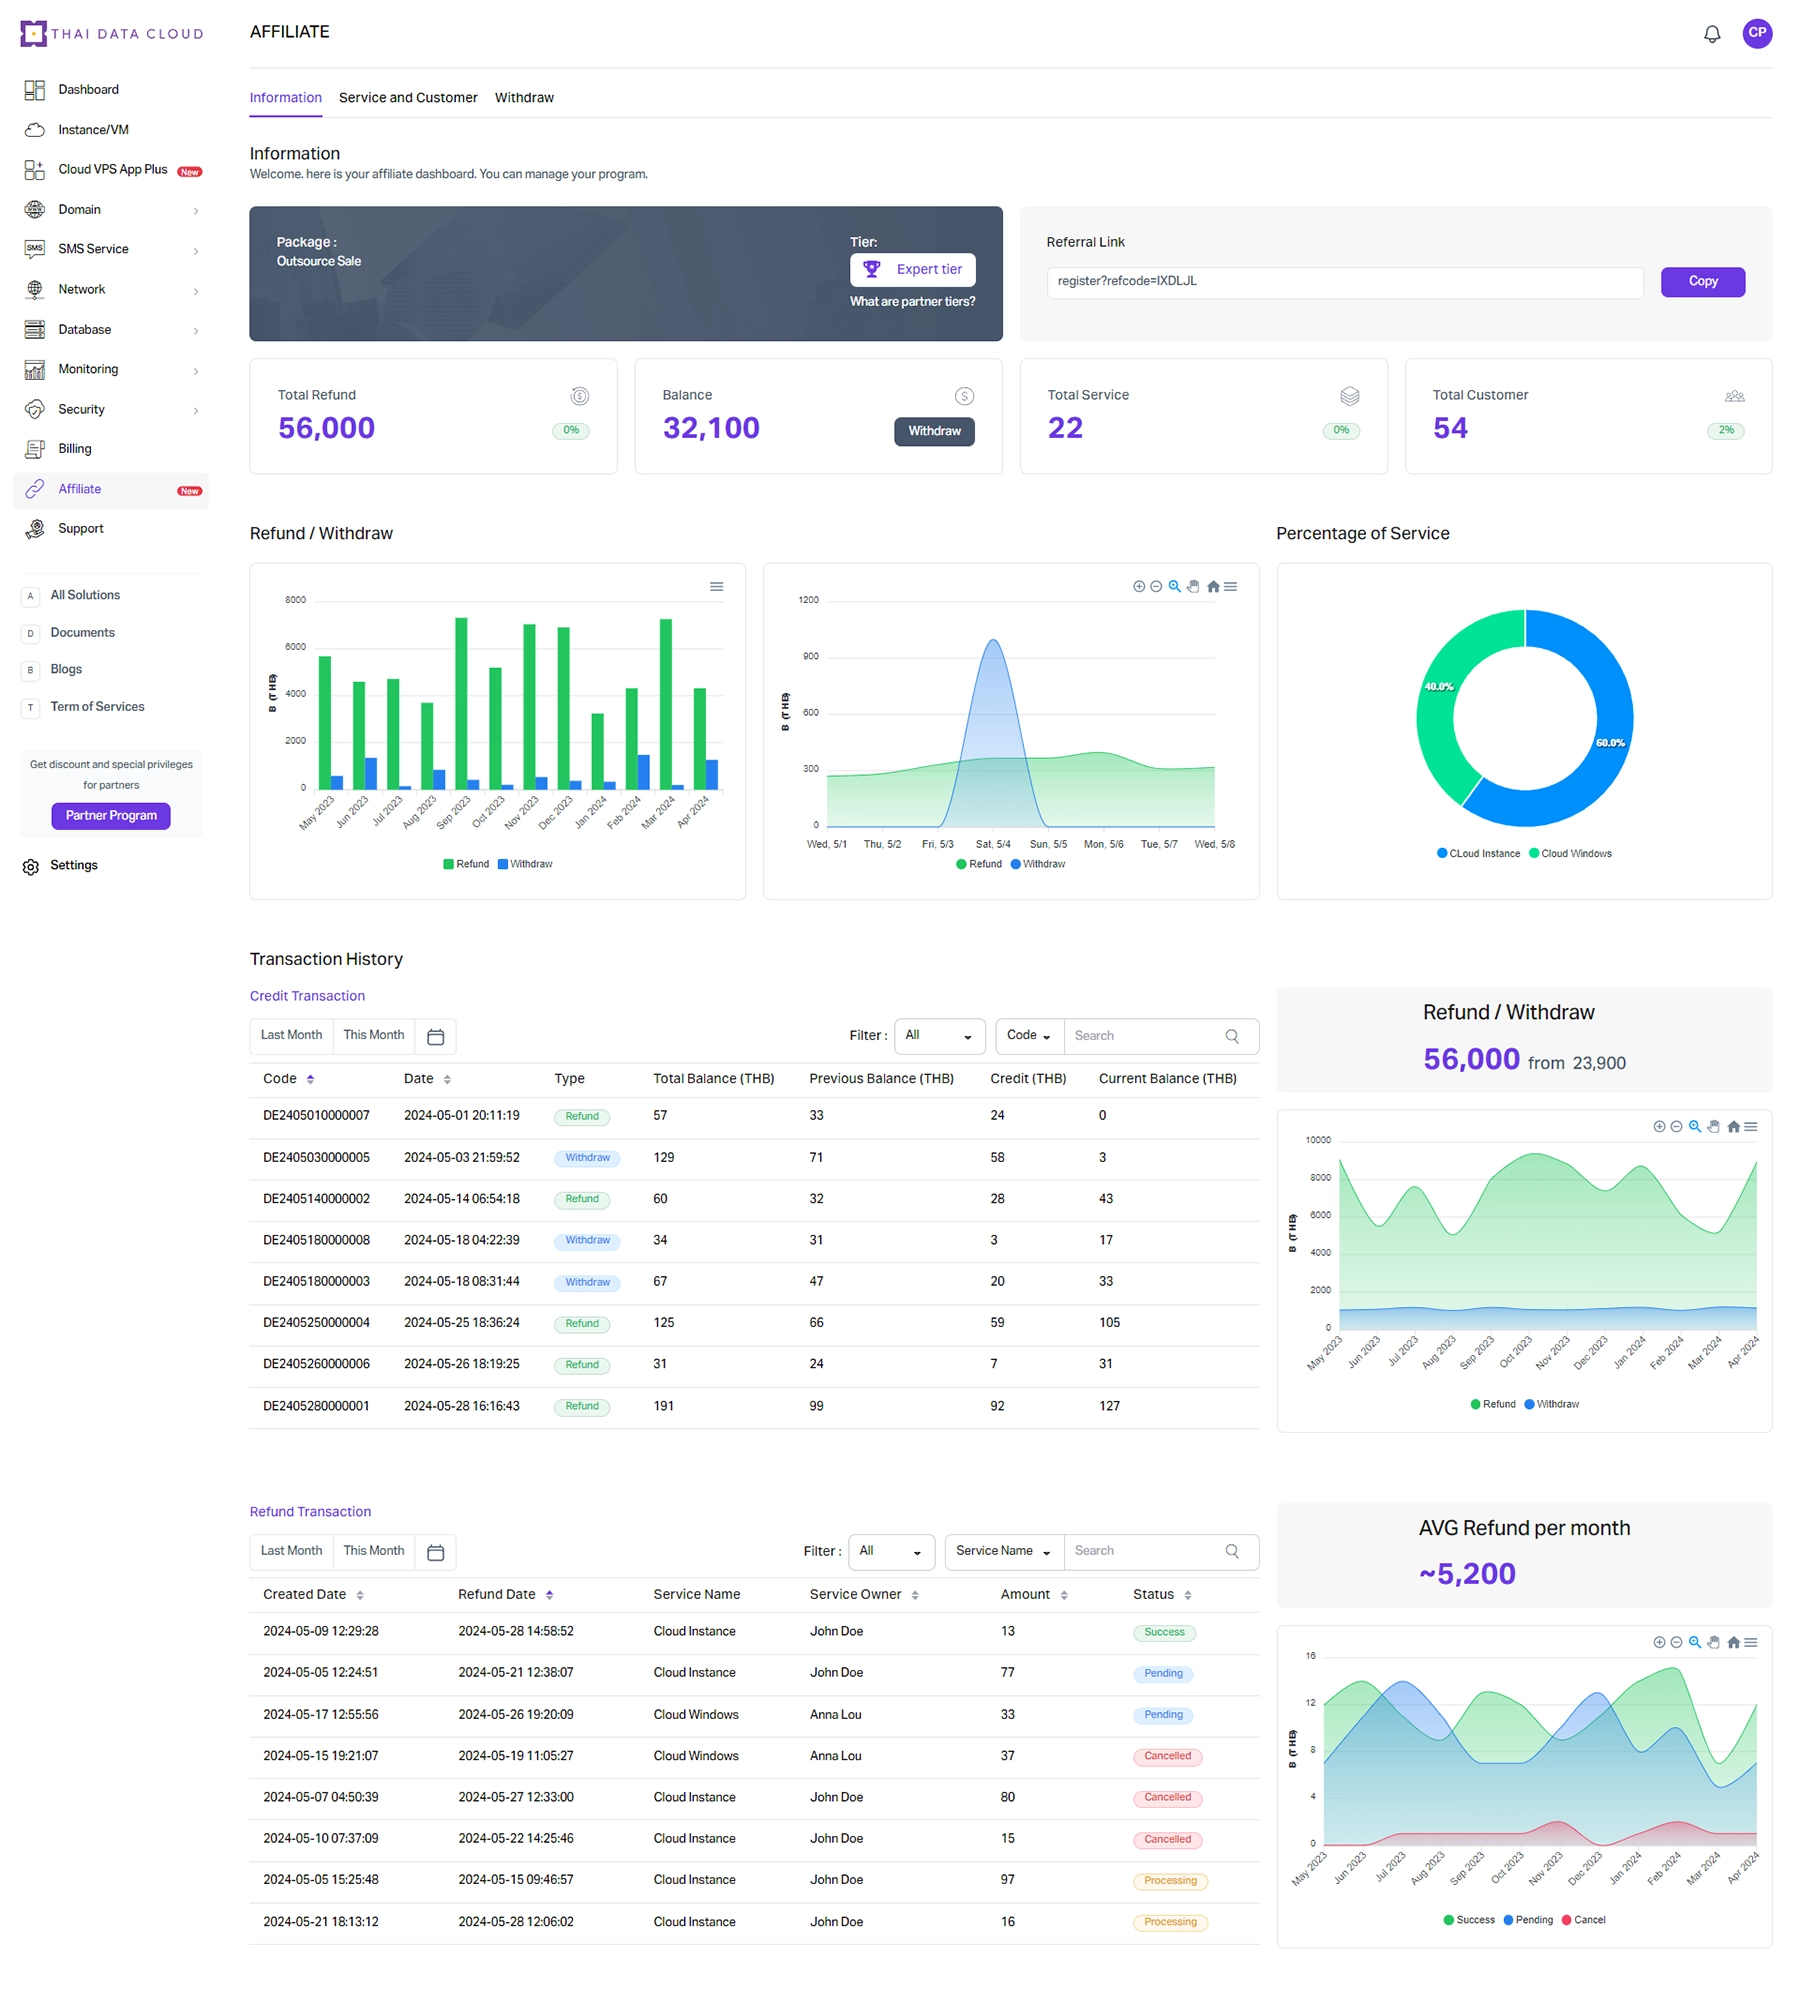The height and width of the screenshot is (2003, 1800).
Task: Expand the Security sidebar chevron
Action: (195, 410)
